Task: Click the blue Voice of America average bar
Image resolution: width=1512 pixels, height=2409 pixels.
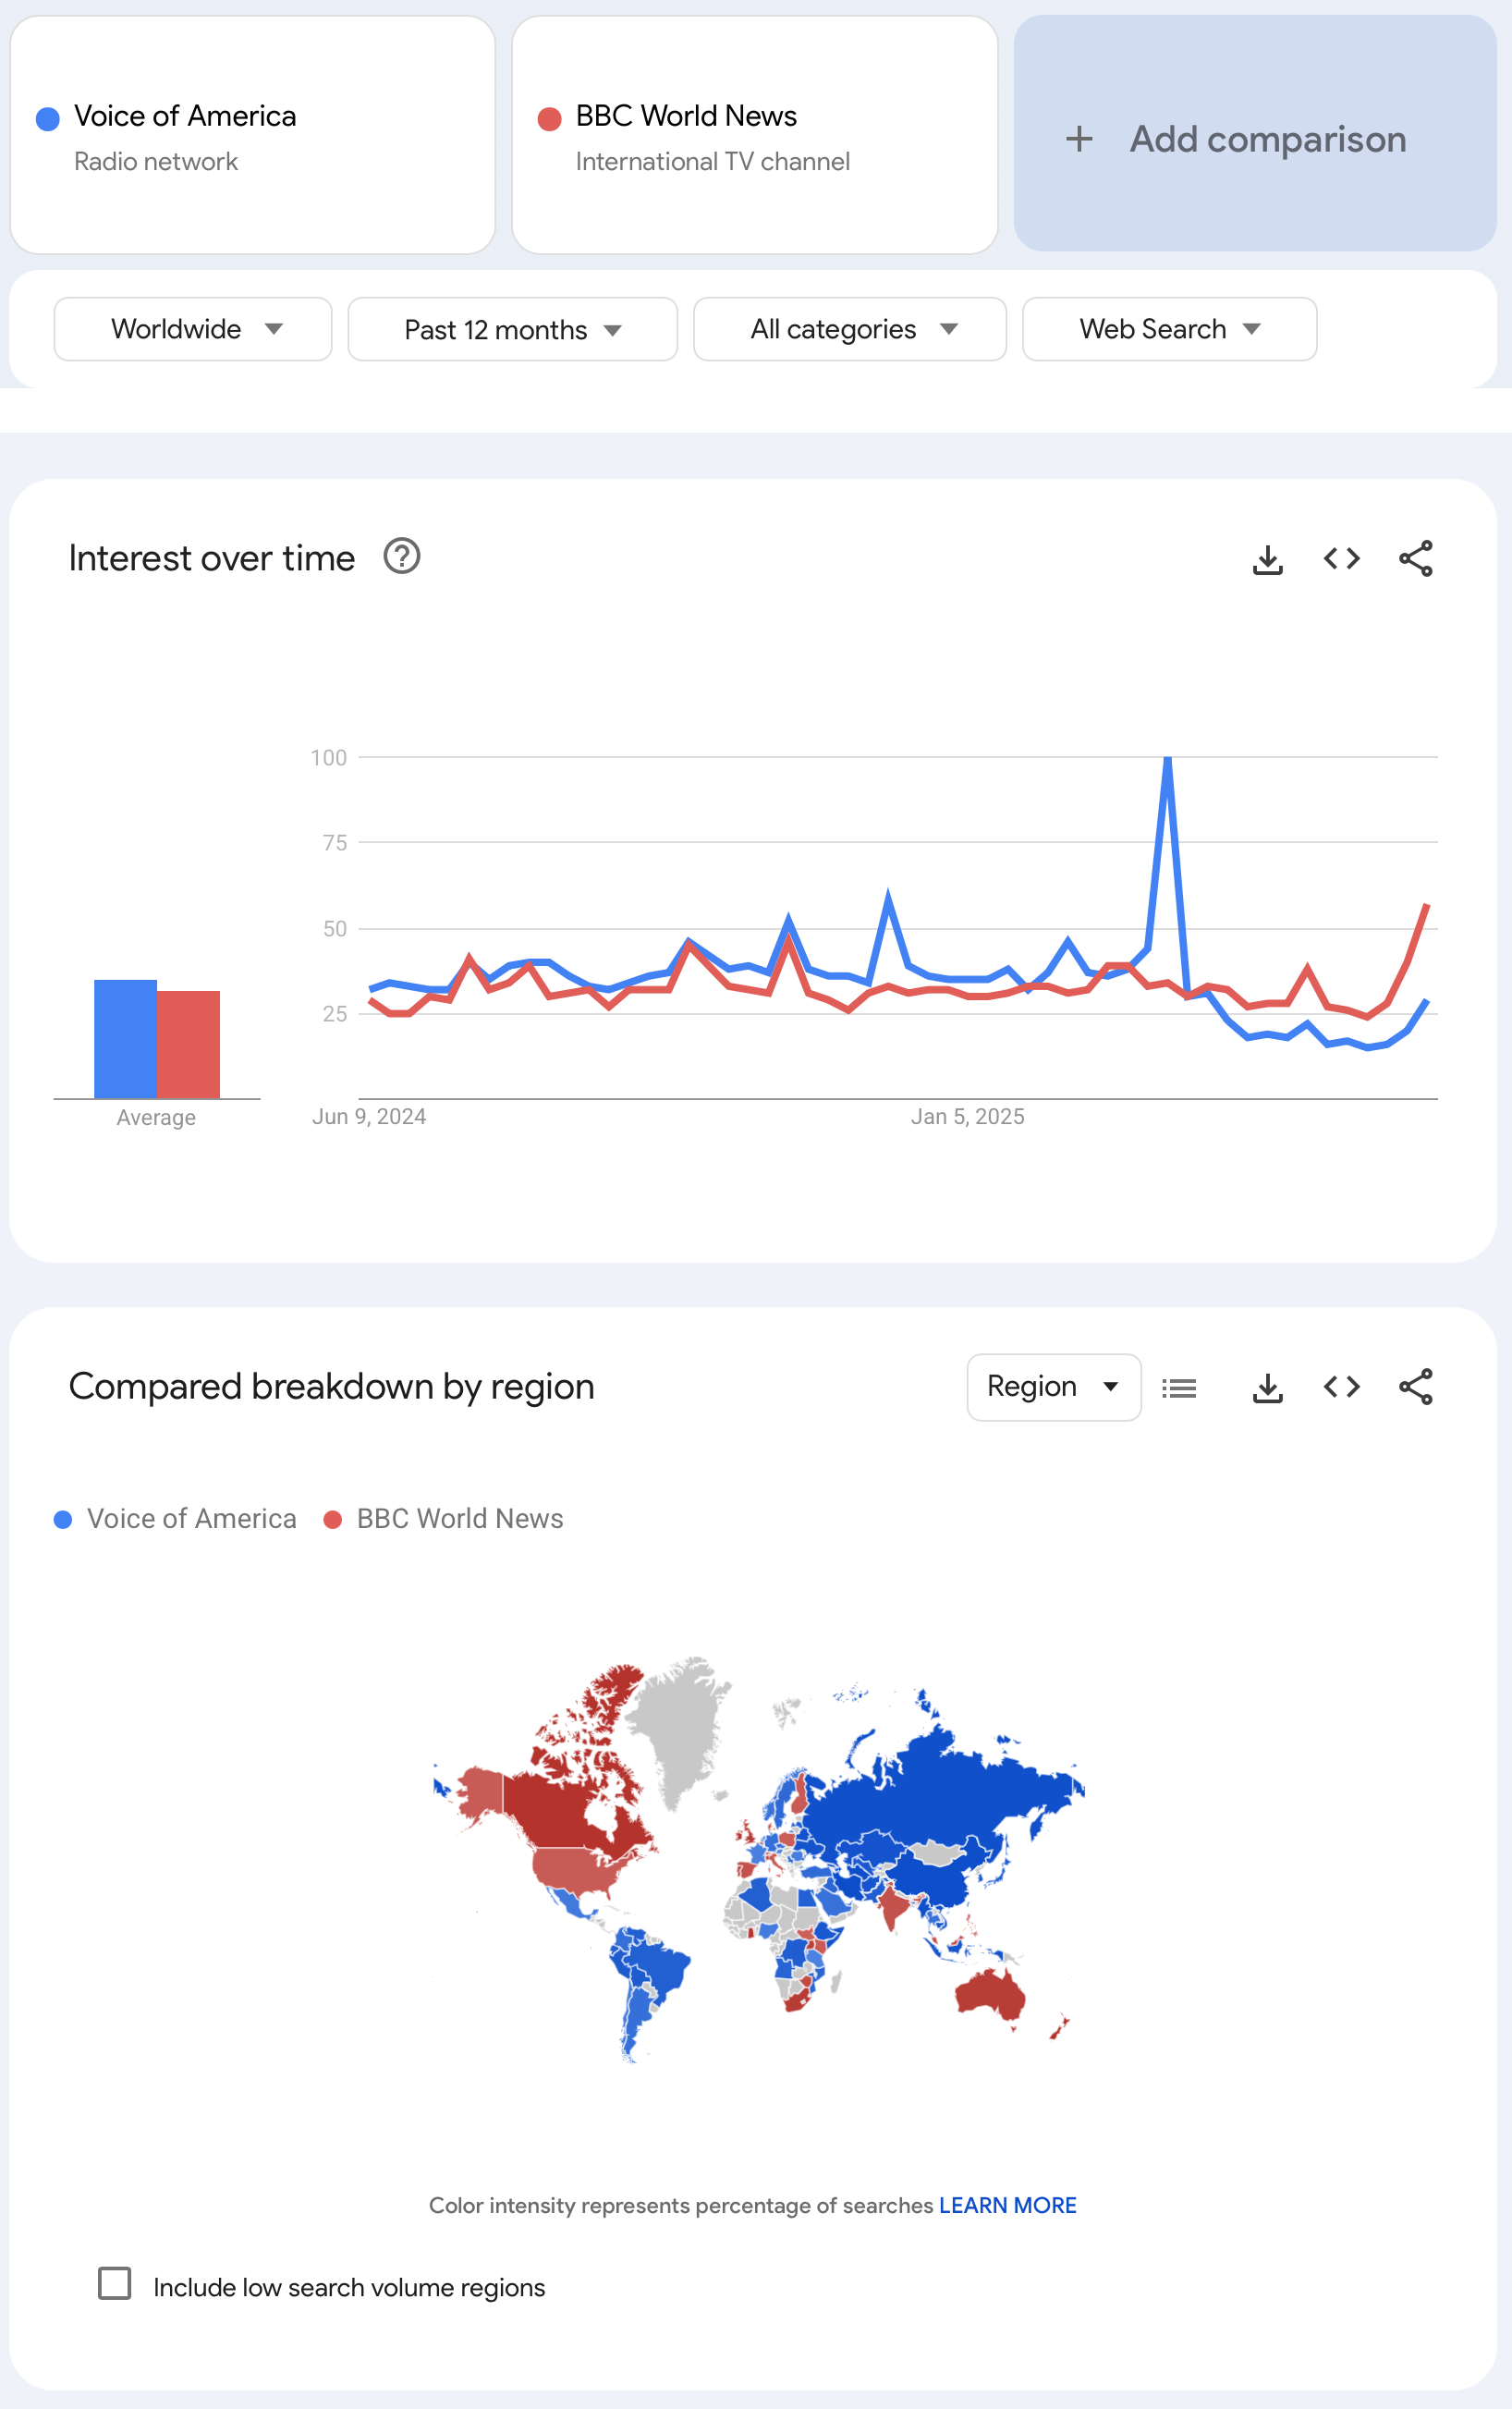Action: [125, 1038]
